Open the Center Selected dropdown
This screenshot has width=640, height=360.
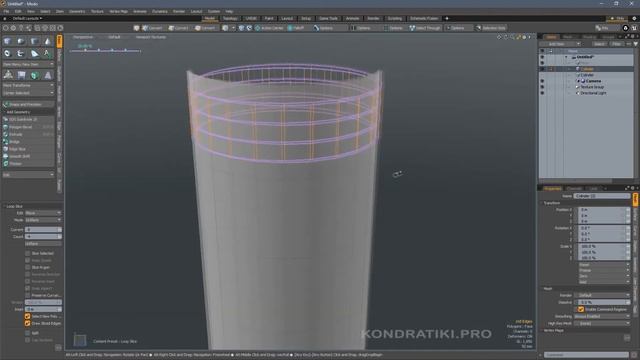pos(28,93)
